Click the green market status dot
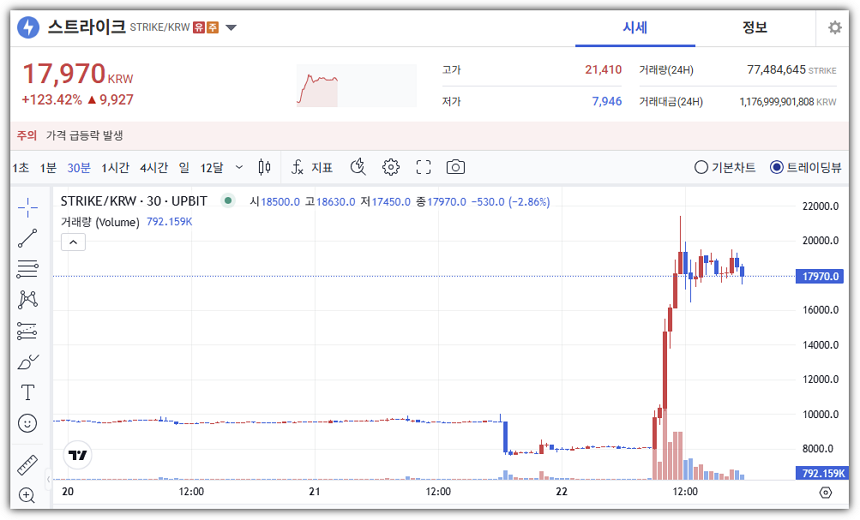The height and width of the screenshot is (520, 860). tap(228, 201)
